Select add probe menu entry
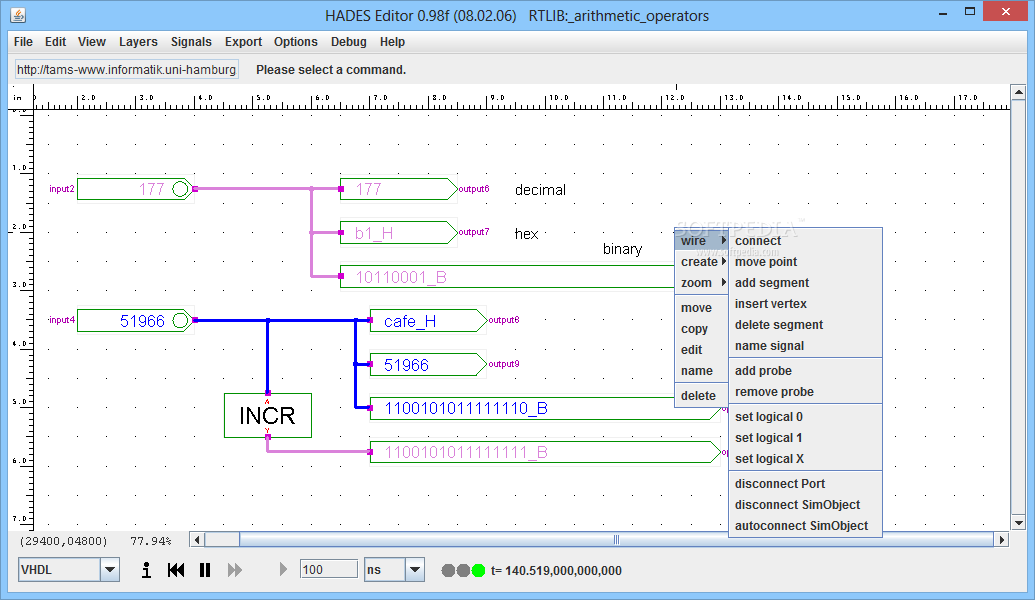Image resolution: width=1035 pixels, height=600 pixels. (805, 371)
